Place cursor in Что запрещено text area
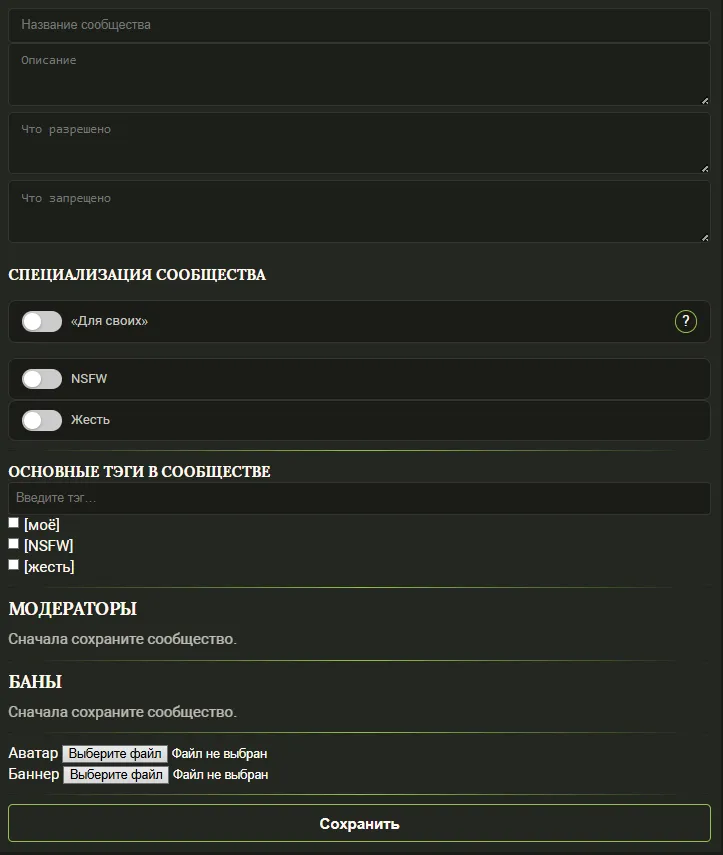 359,212
